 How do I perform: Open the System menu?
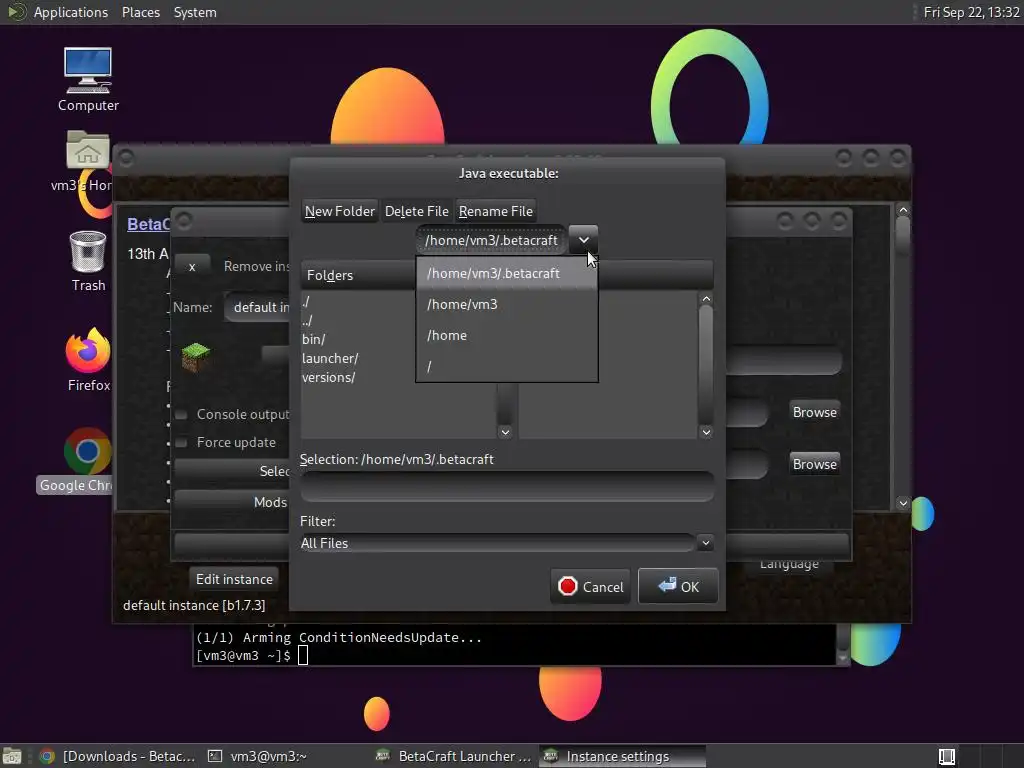click(x=195, y=12)
